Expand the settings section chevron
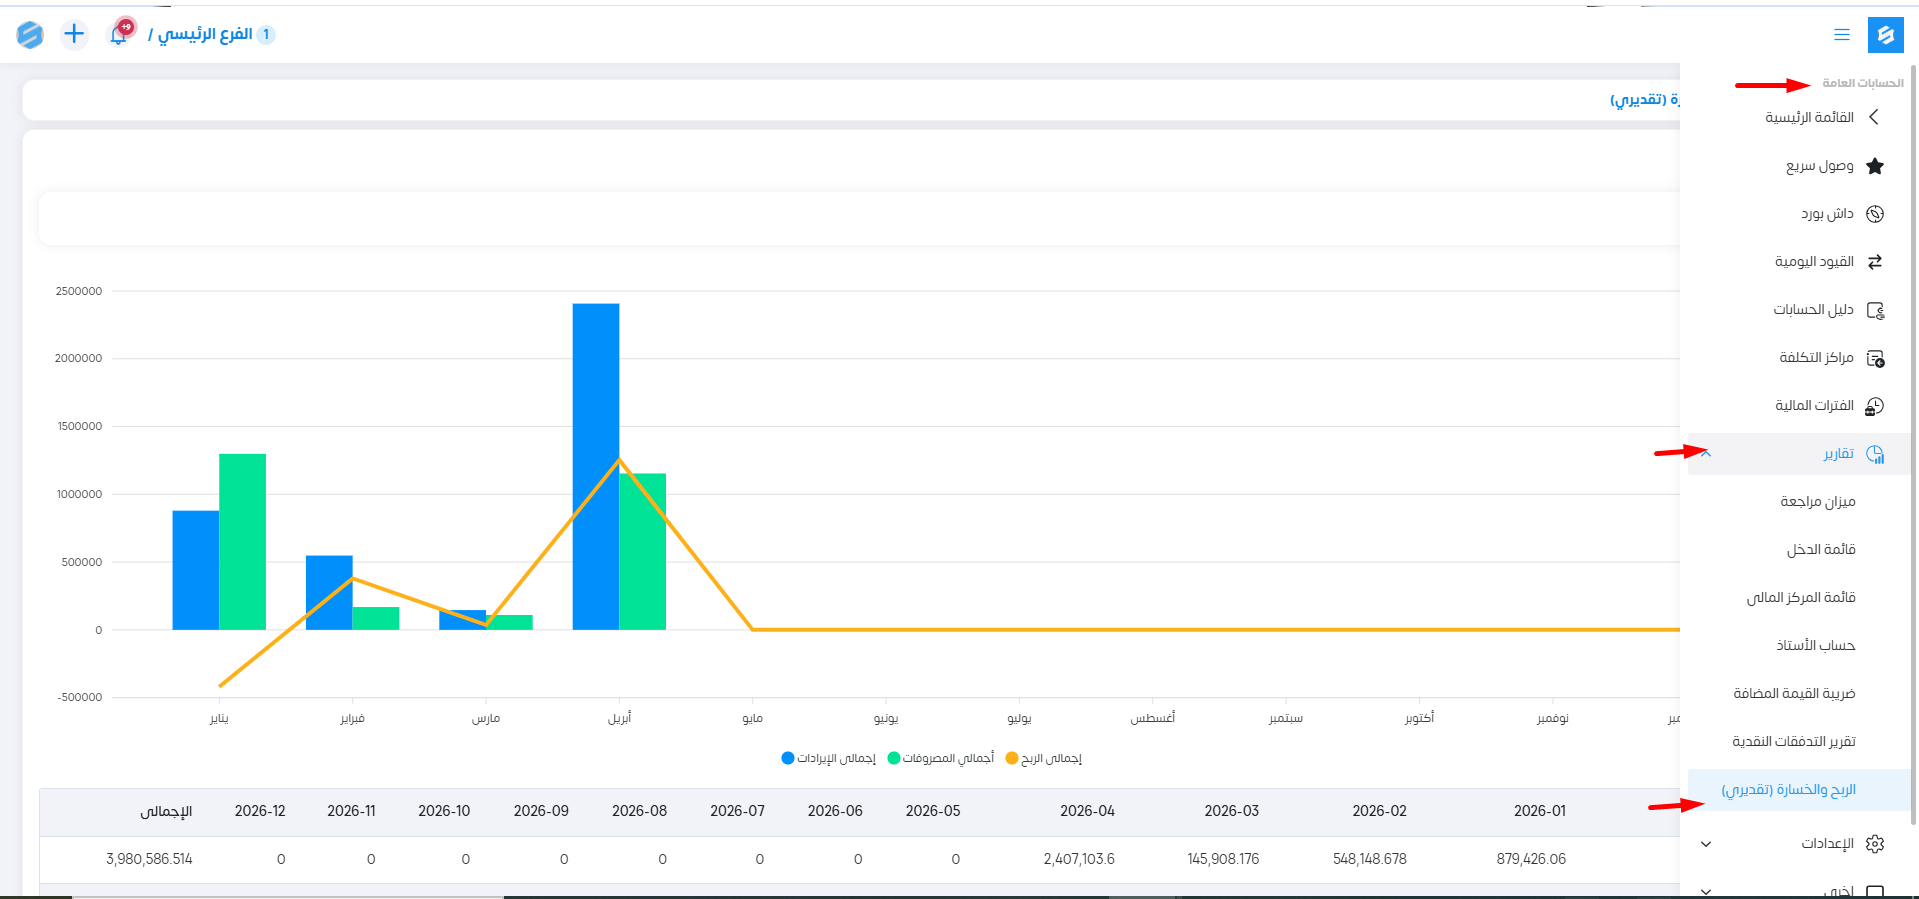 1706,844
